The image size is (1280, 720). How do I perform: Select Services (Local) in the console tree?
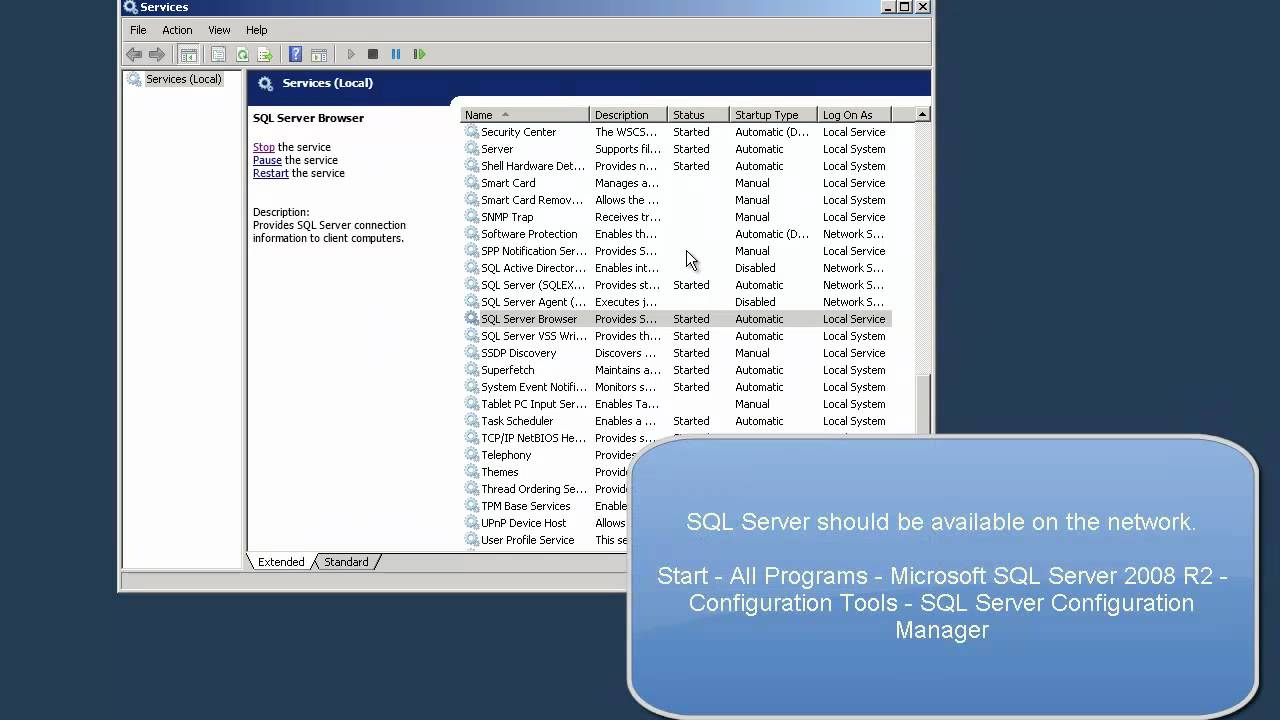point(183,79)
